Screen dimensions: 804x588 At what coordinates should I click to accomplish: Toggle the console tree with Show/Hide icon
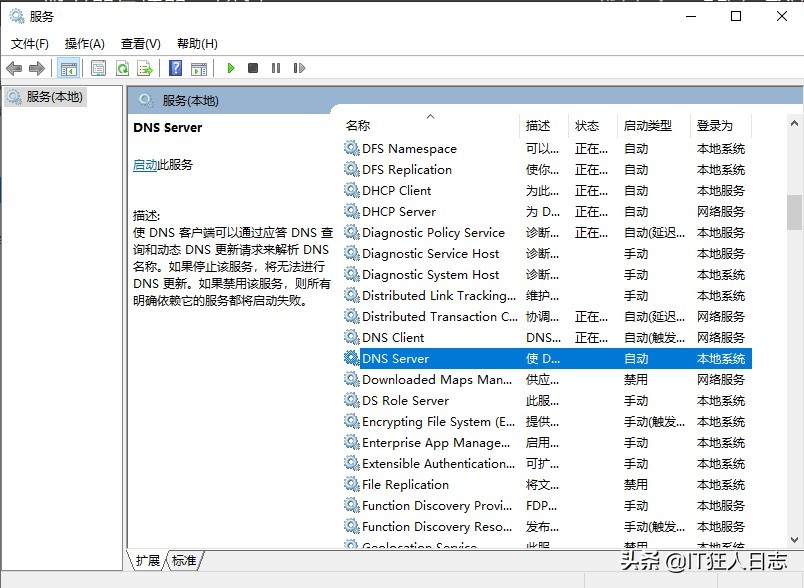click(68, 68)
